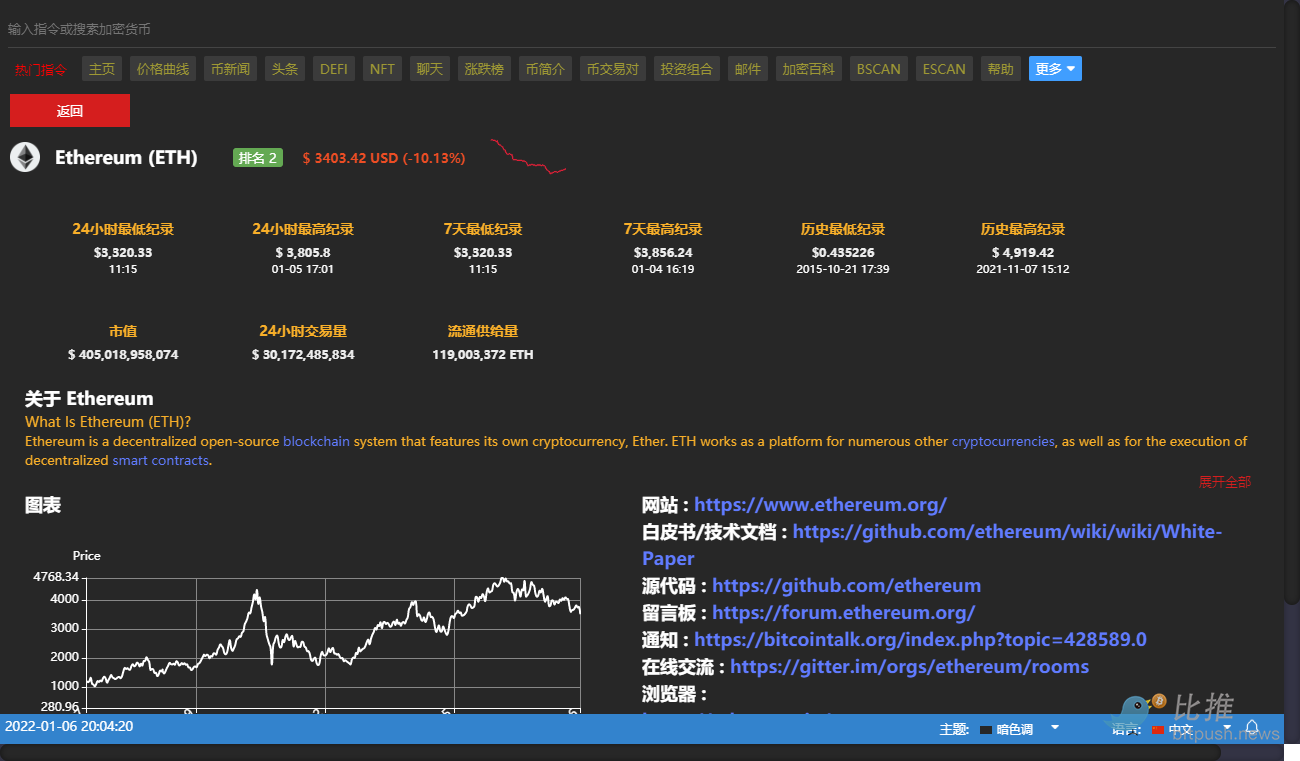The height and width of the screenshot is (761, 1300).
Task: Click the Ethereum price history chart
Action: click(x=333, y=645)
